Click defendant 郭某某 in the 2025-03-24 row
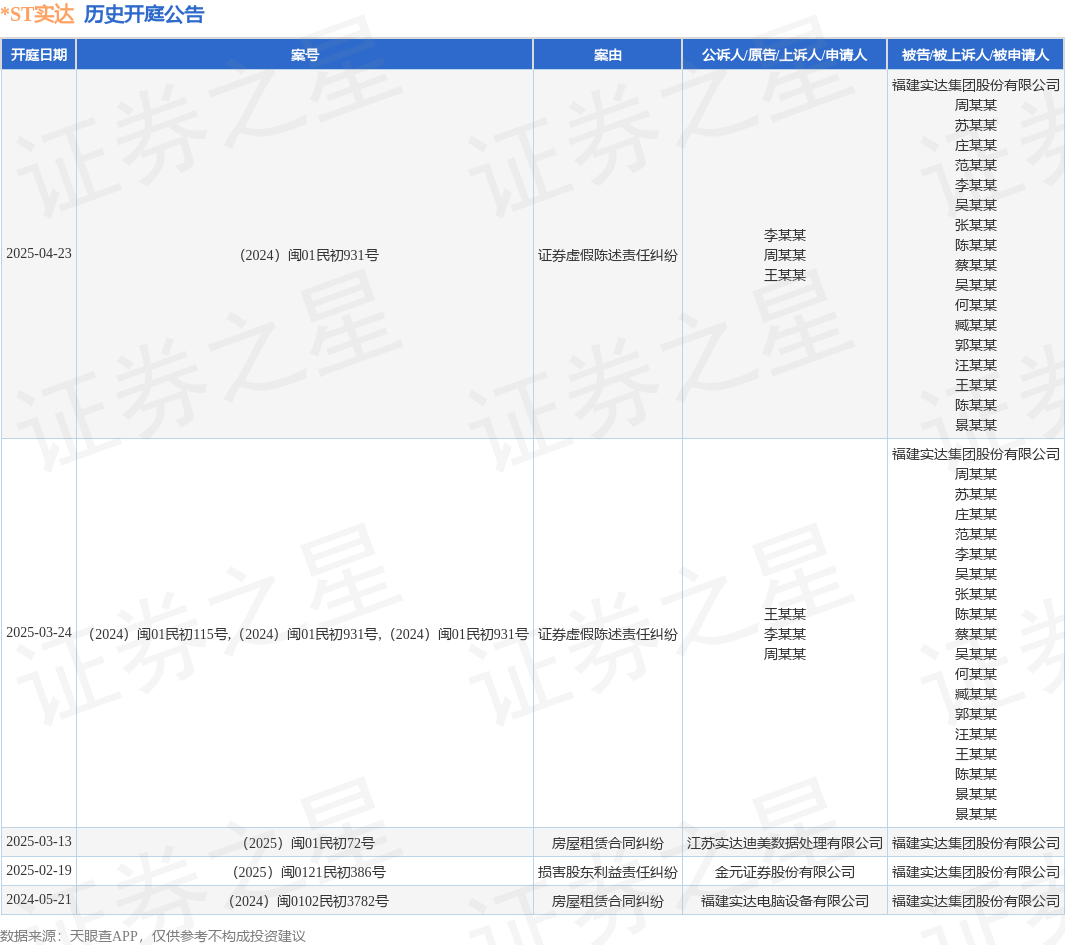The height and width of the screenshot is (945, 1065). coord(975,714)
